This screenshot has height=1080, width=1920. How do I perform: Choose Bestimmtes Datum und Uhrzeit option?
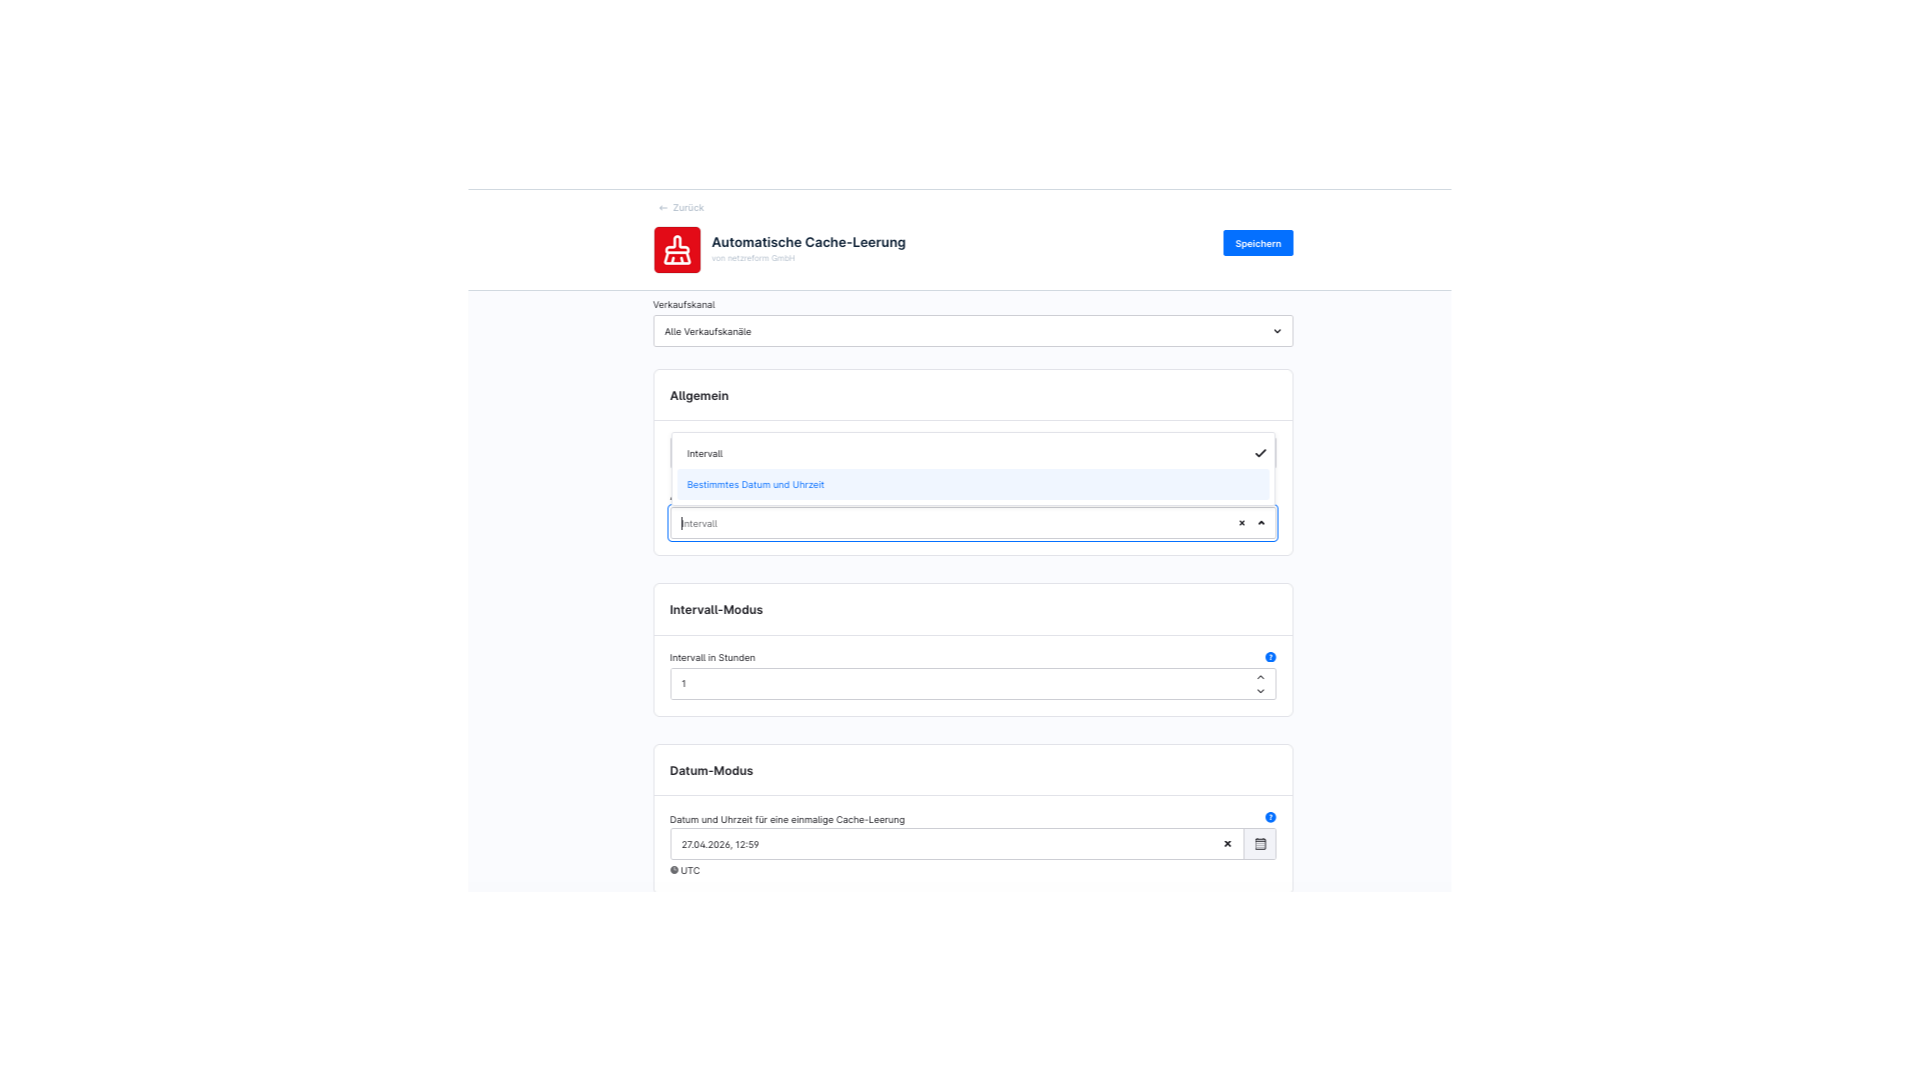pos(973,485)
